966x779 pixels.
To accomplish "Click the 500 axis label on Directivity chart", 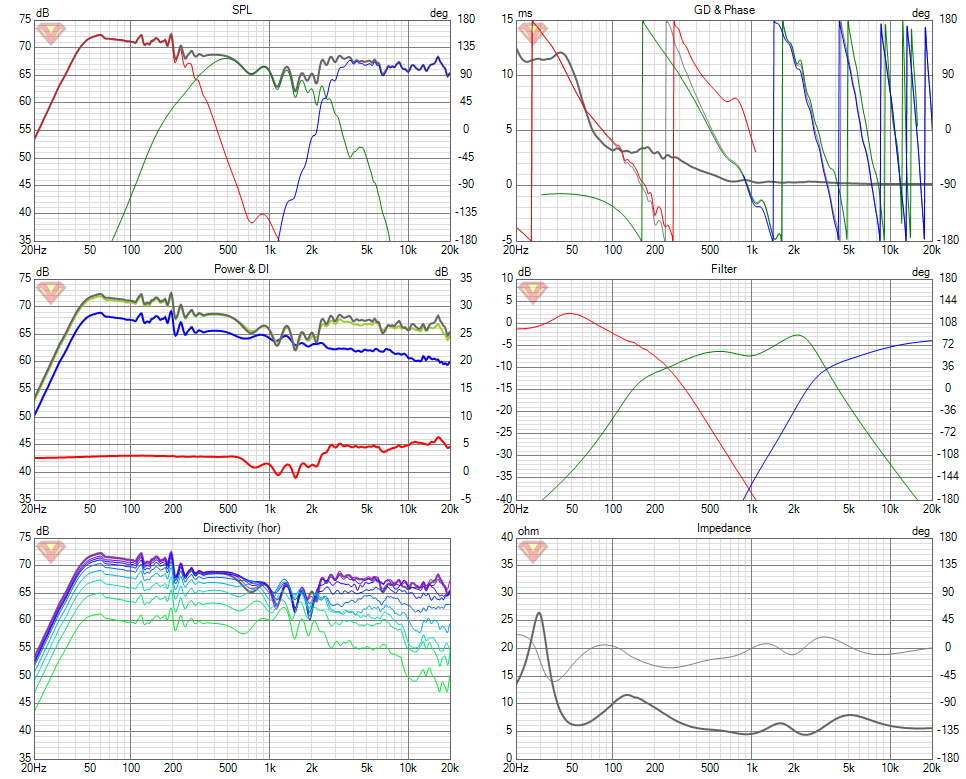I will (x=228, y=768).
